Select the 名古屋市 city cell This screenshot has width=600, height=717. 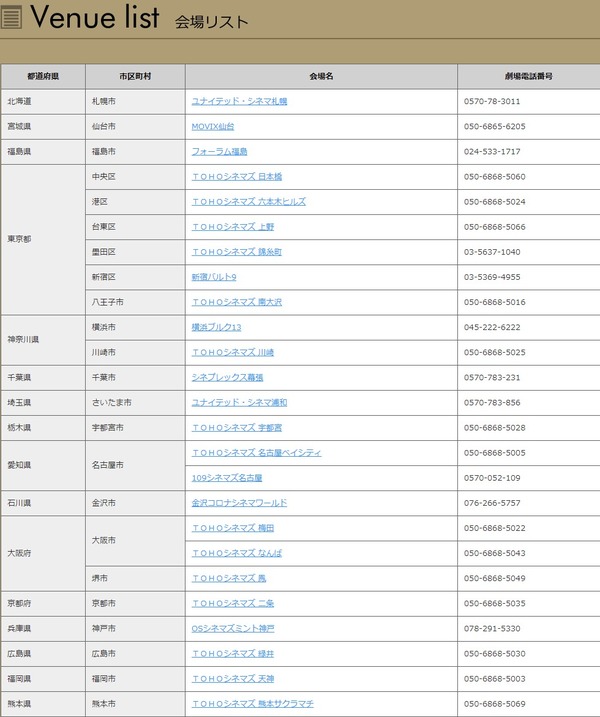point(135,466)
